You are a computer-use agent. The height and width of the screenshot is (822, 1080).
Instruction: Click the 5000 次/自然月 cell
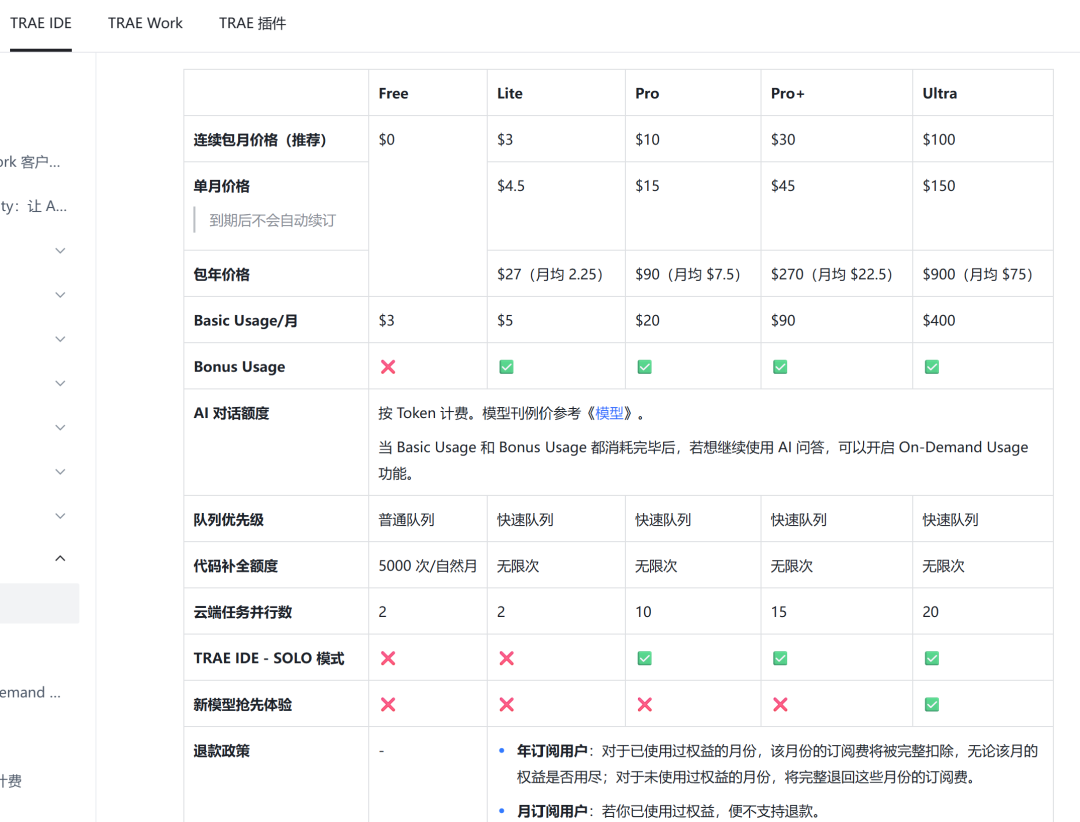point(428,566)
